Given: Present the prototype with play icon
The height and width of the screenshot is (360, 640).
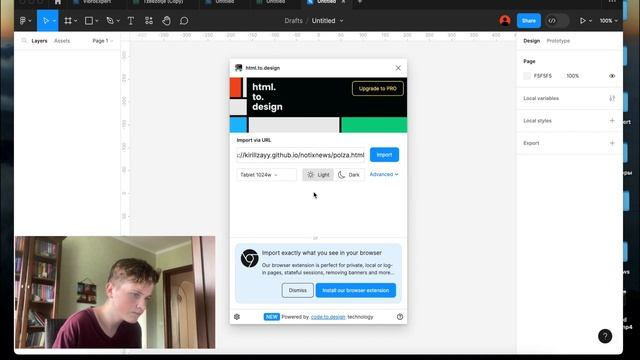Looking at the screenshot, I should tap(582, 21).
